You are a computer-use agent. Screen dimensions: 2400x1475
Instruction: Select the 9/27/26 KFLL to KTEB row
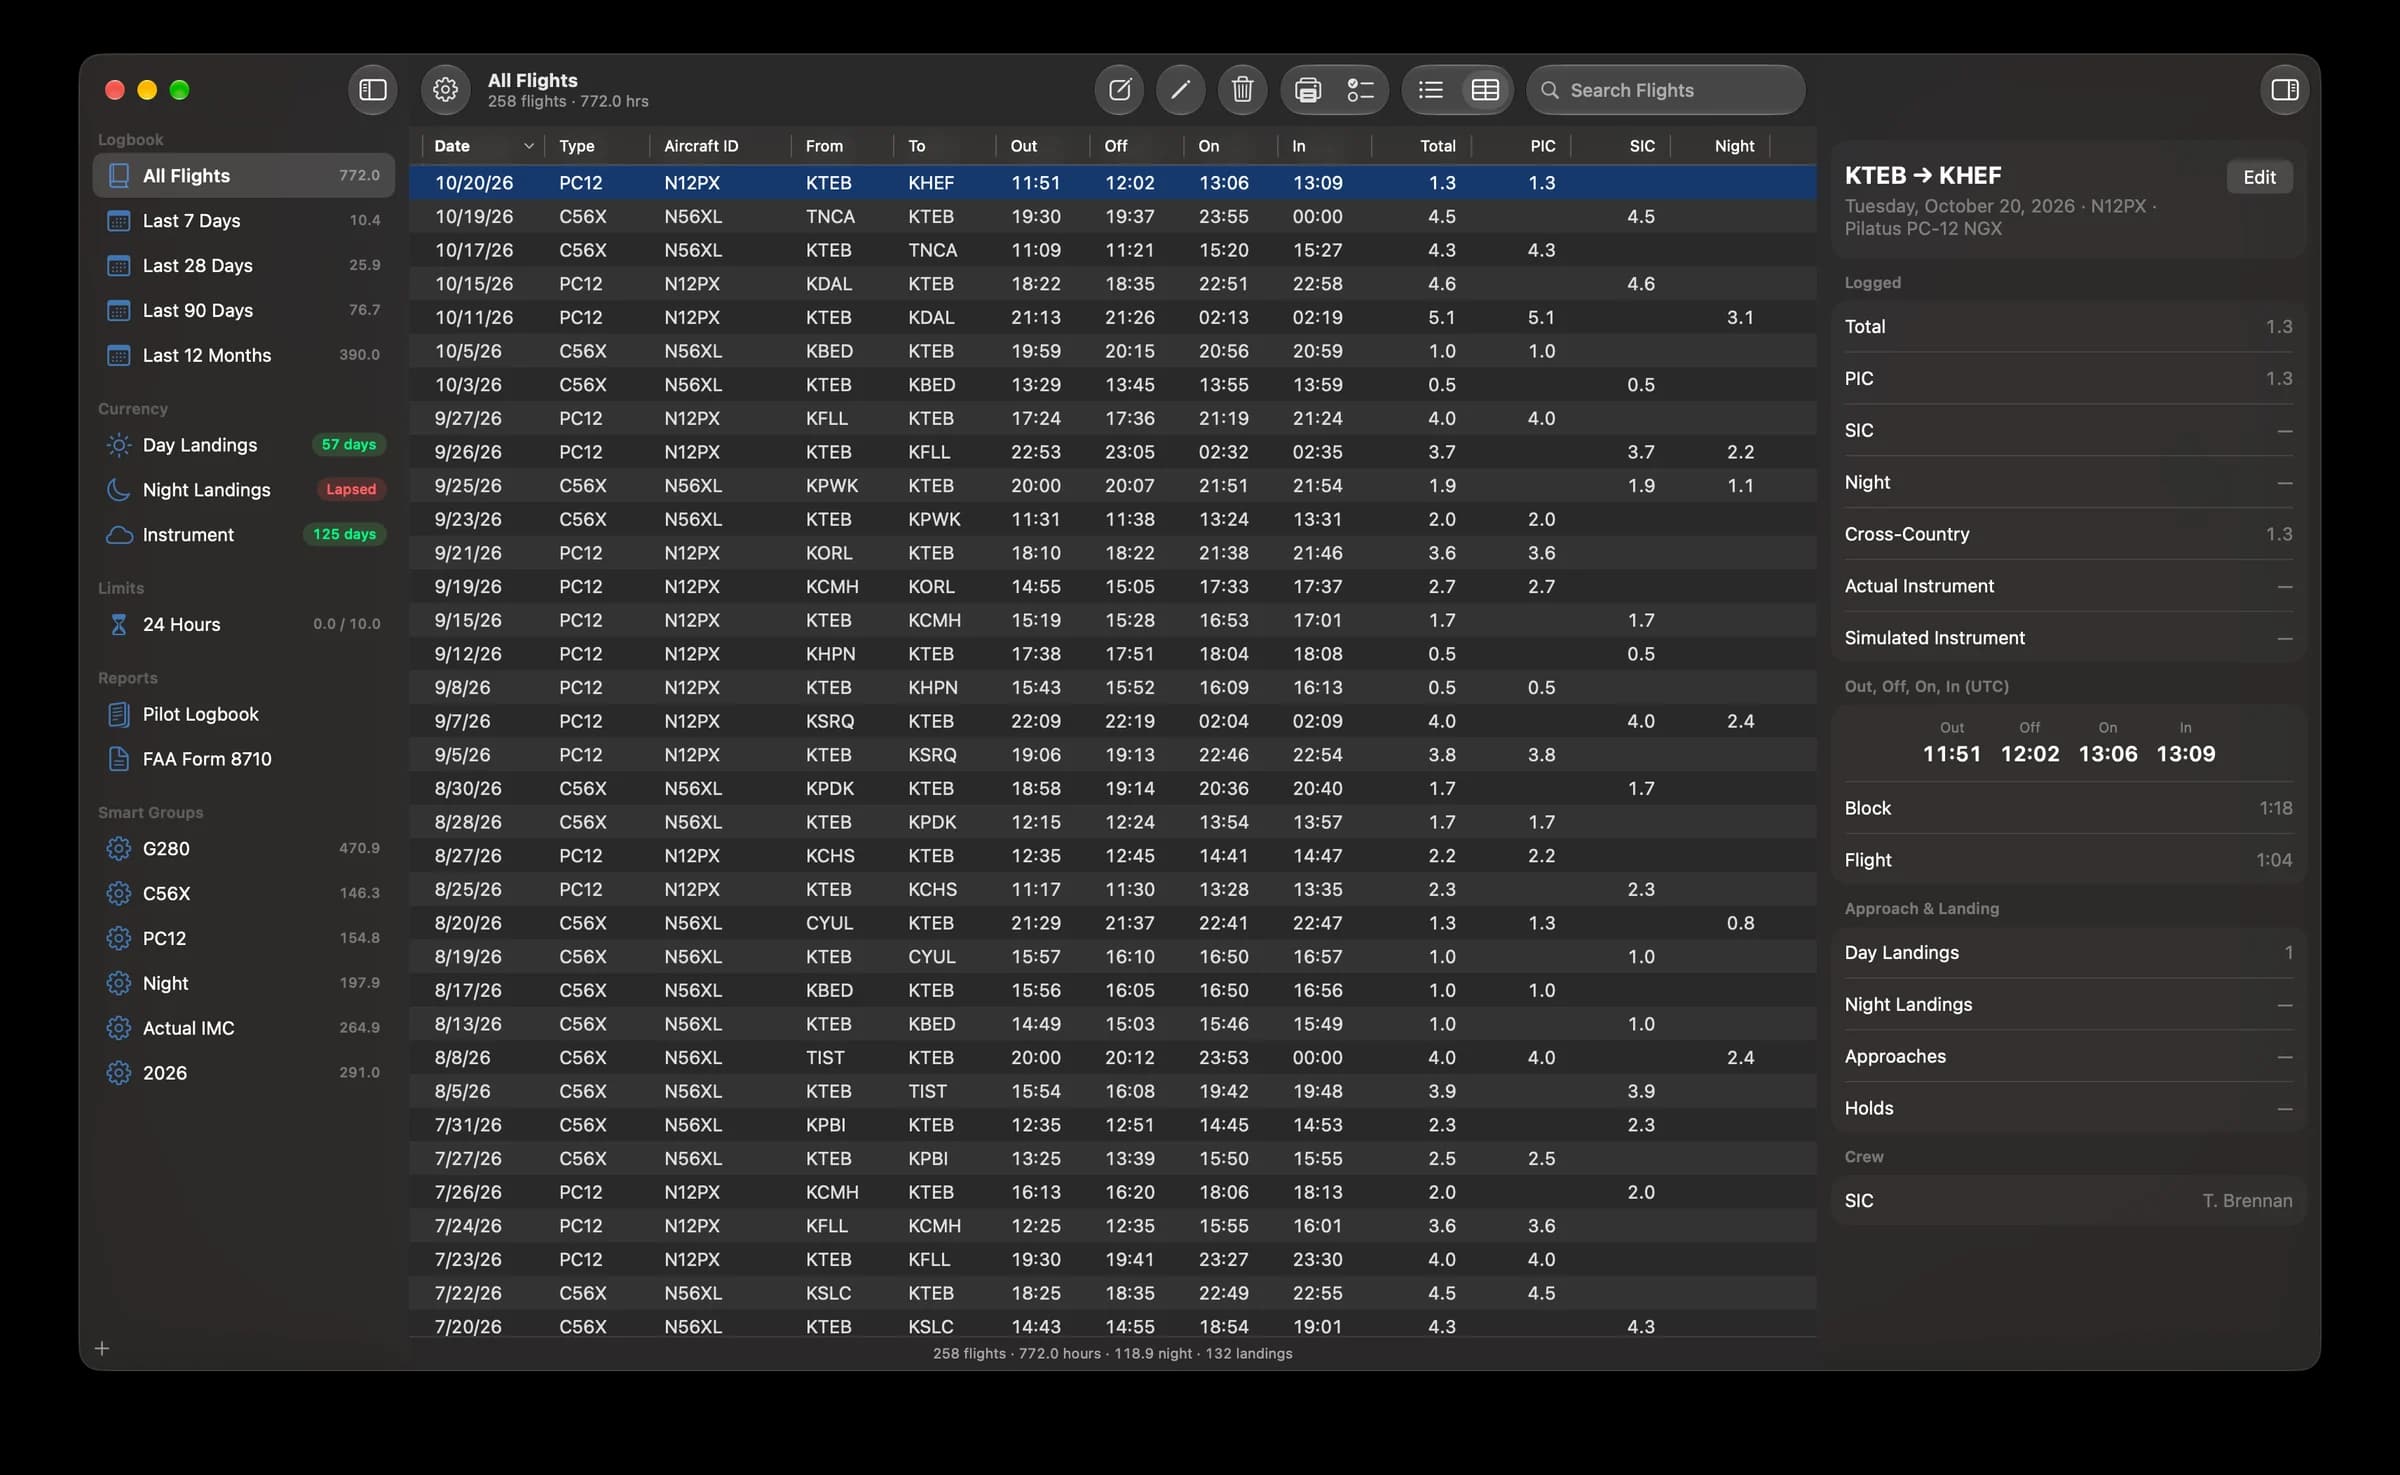1113,419
